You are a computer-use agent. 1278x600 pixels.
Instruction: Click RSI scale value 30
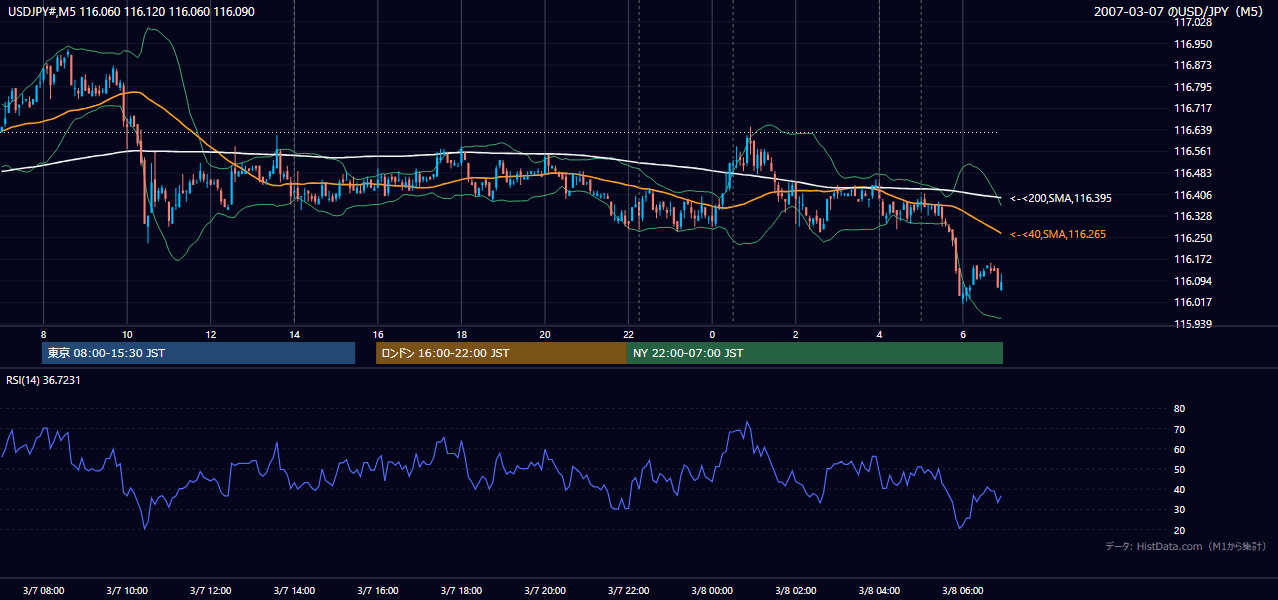tap(1179, 510)
